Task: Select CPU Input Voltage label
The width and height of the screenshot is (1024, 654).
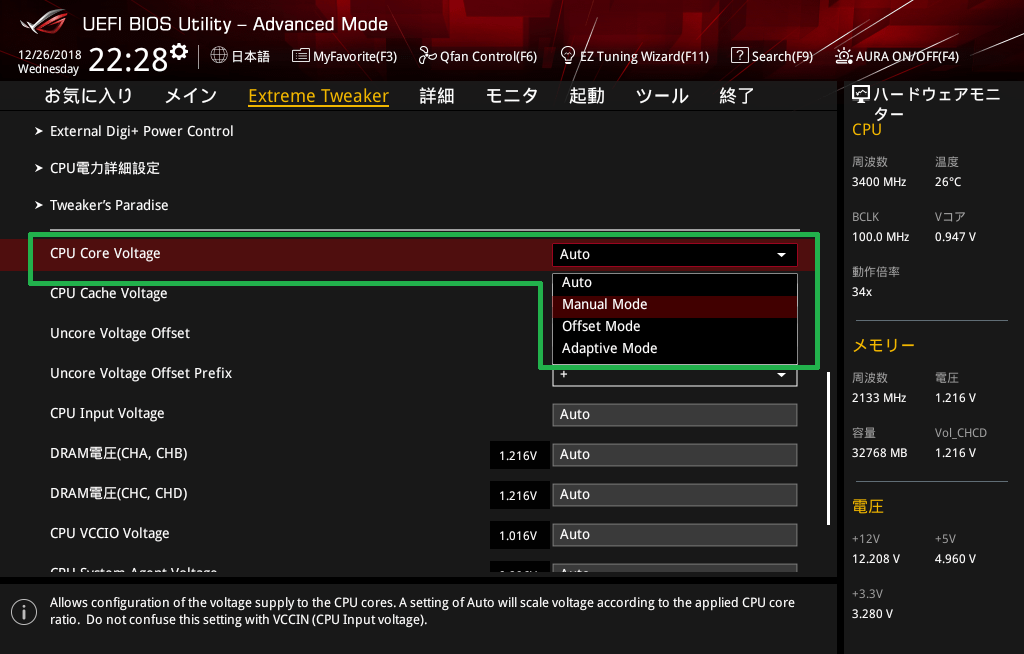Action: 107,414
